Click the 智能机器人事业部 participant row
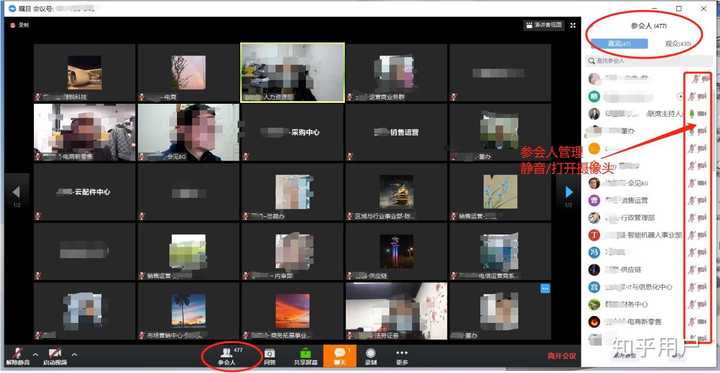Viewport: 720px width, 373px height. click(649, 235)
